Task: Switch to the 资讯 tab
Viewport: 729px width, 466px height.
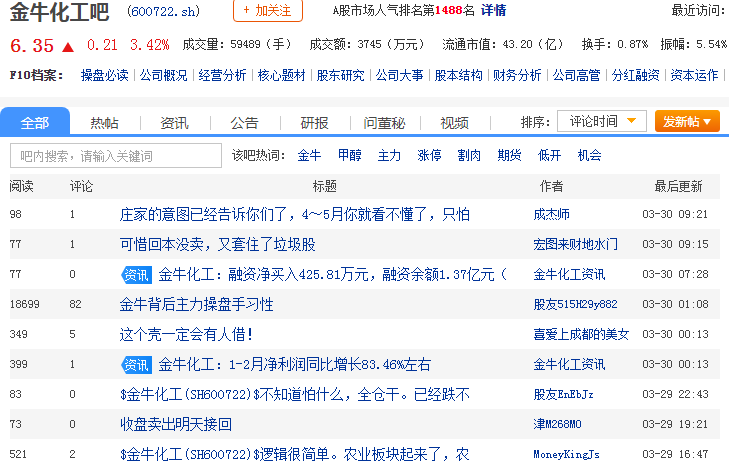Action: point(174,123)
